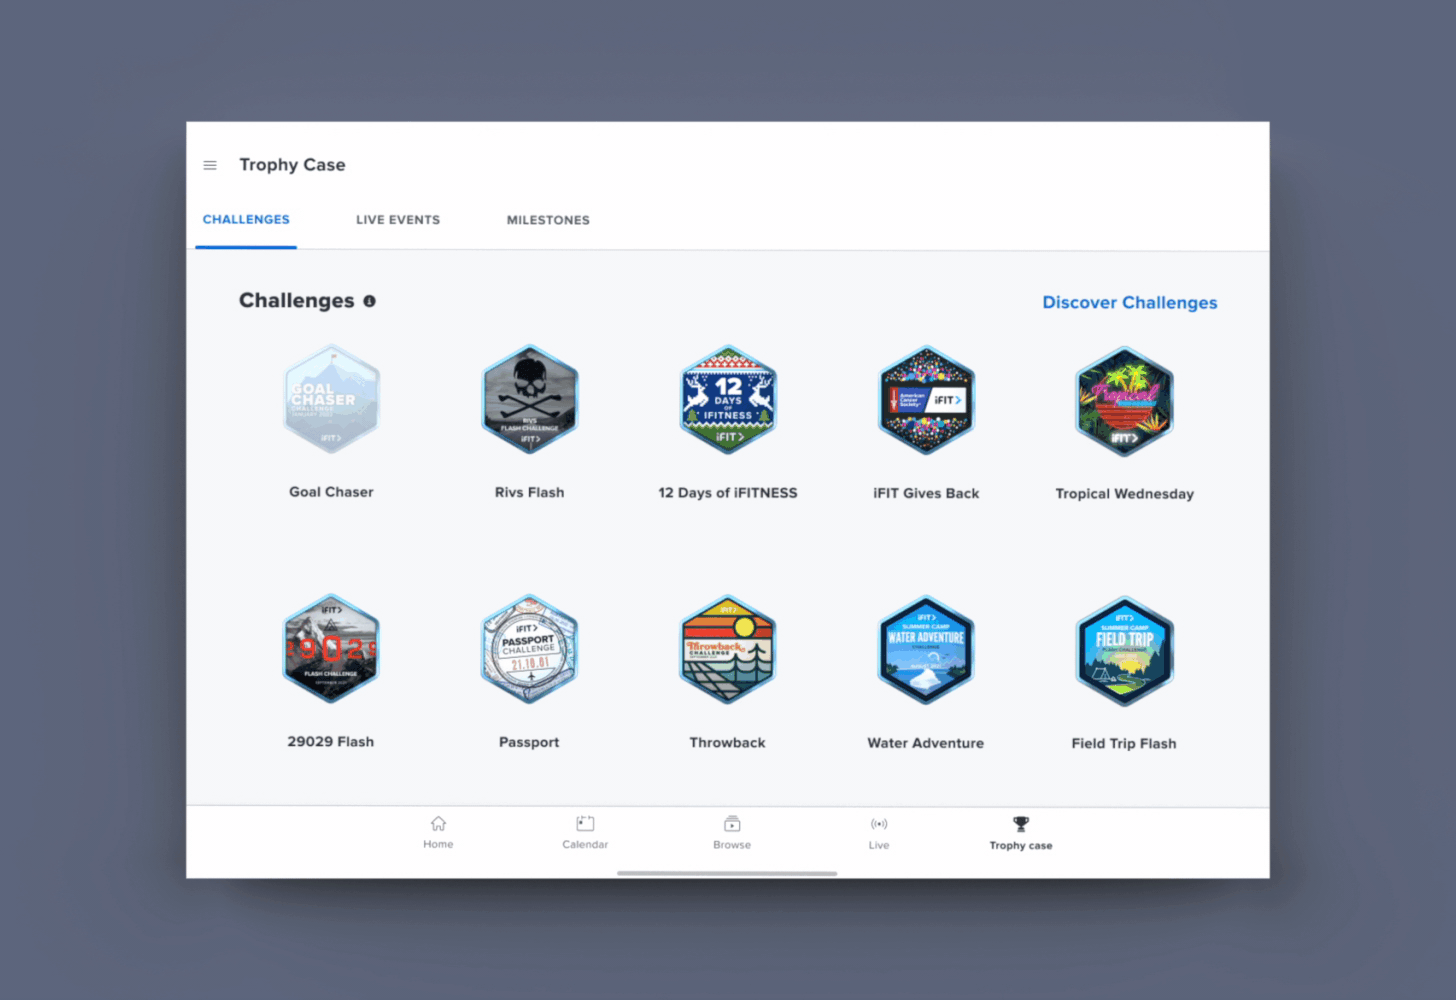Screen dimensions: 1456x1000
Task: Open the Tropical Wednesday badge
Action: coord(1124,401)
